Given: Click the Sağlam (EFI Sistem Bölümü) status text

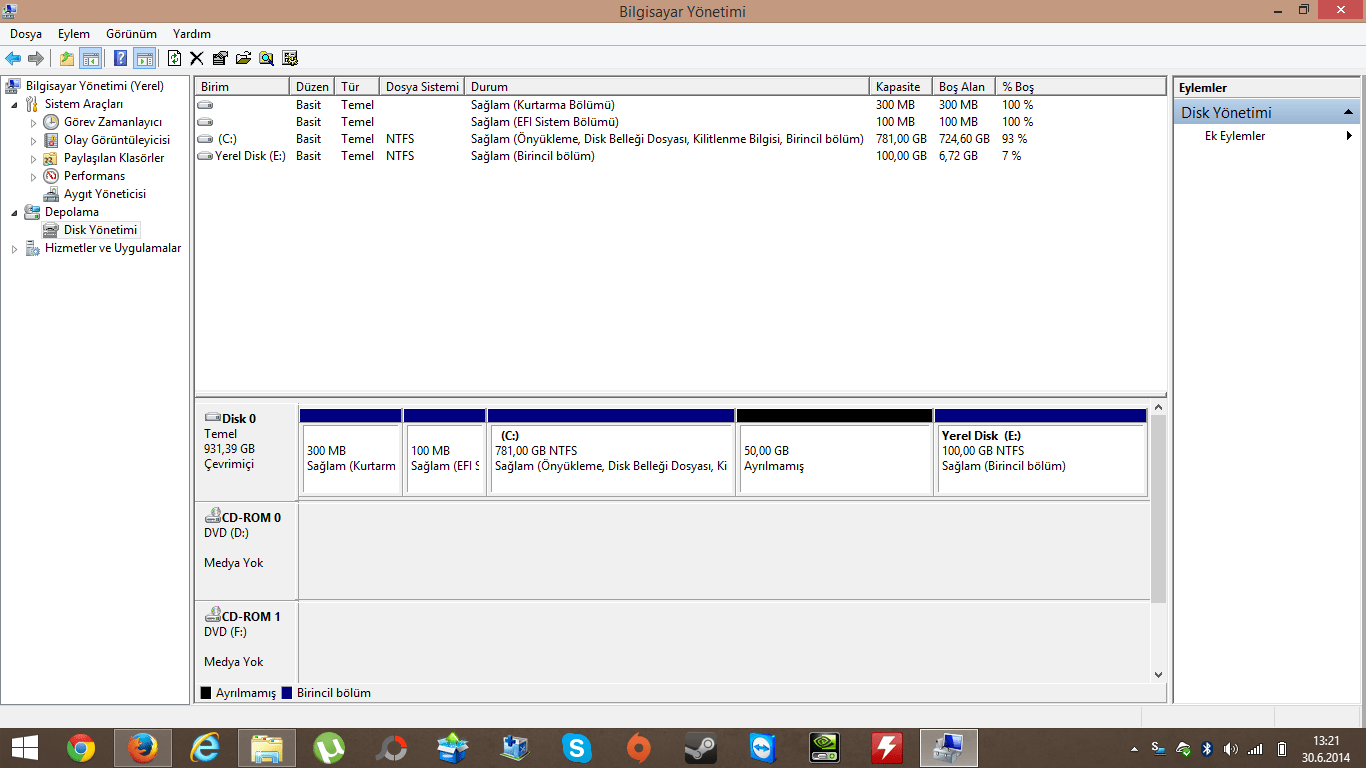Looking at the screenshot, I should (545, 122).
